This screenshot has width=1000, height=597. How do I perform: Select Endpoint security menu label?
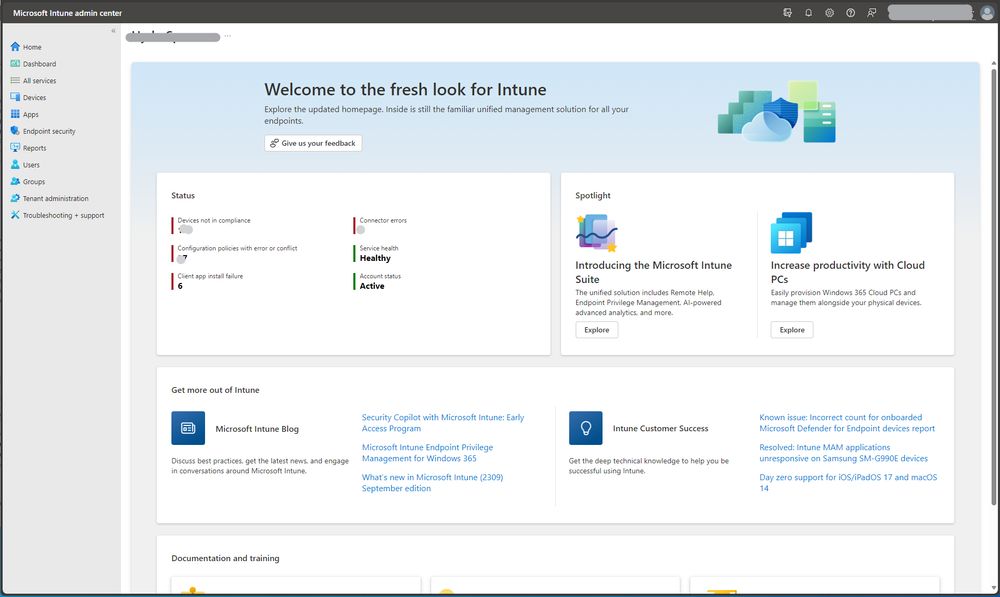49,131
